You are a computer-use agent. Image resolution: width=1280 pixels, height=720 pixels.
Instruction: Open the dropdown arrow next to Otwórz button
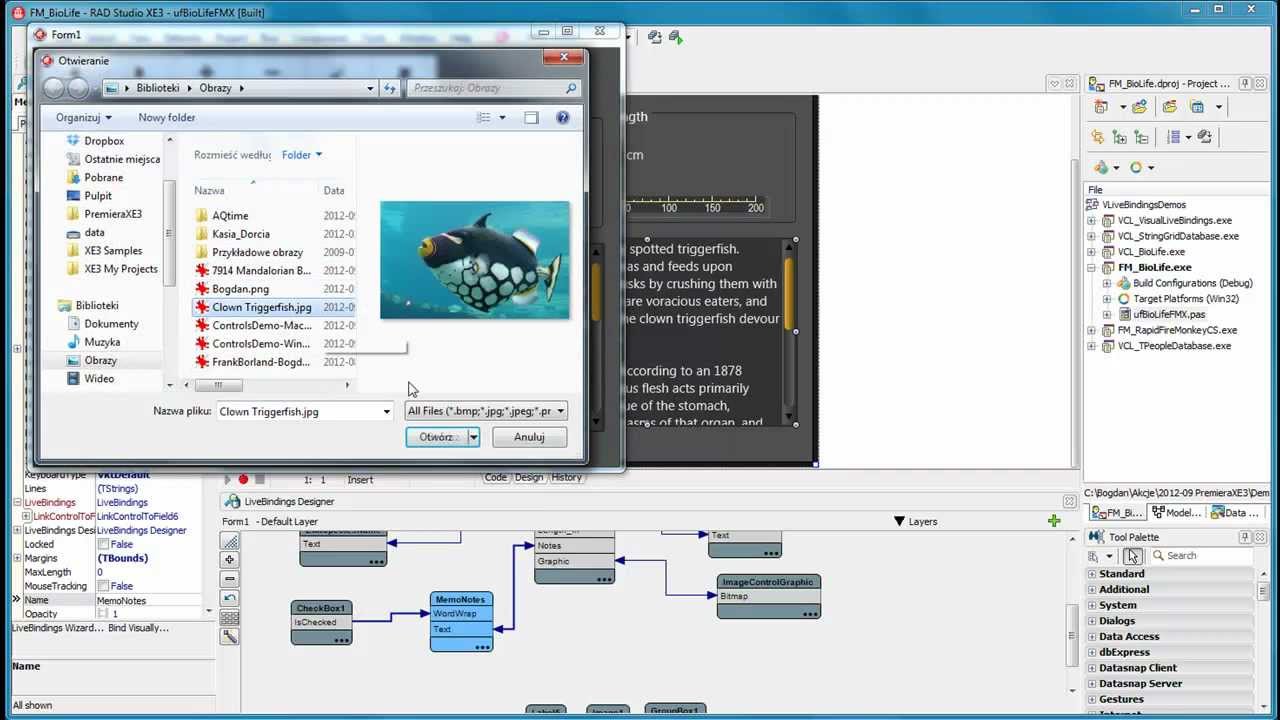point(474,437)
